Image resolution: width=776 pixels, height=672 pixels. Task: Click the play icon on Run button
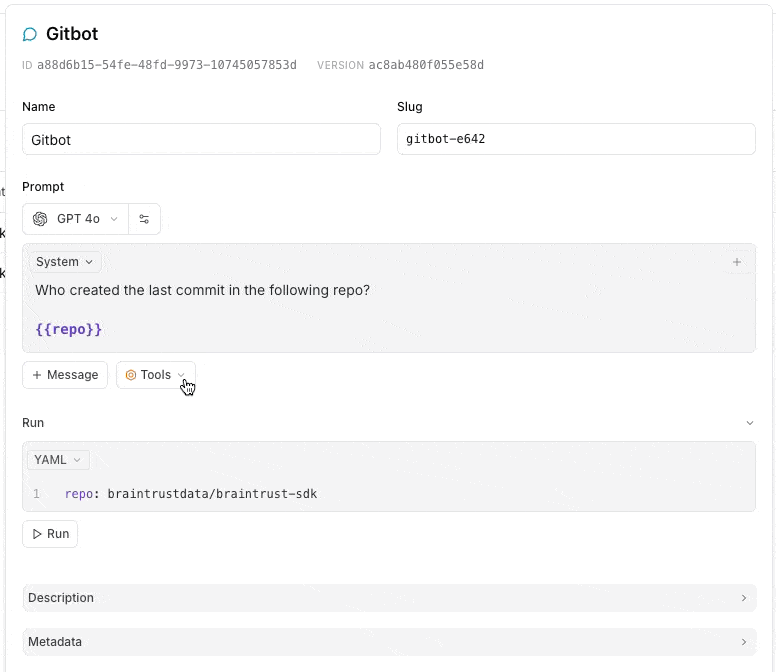point(38,534)
